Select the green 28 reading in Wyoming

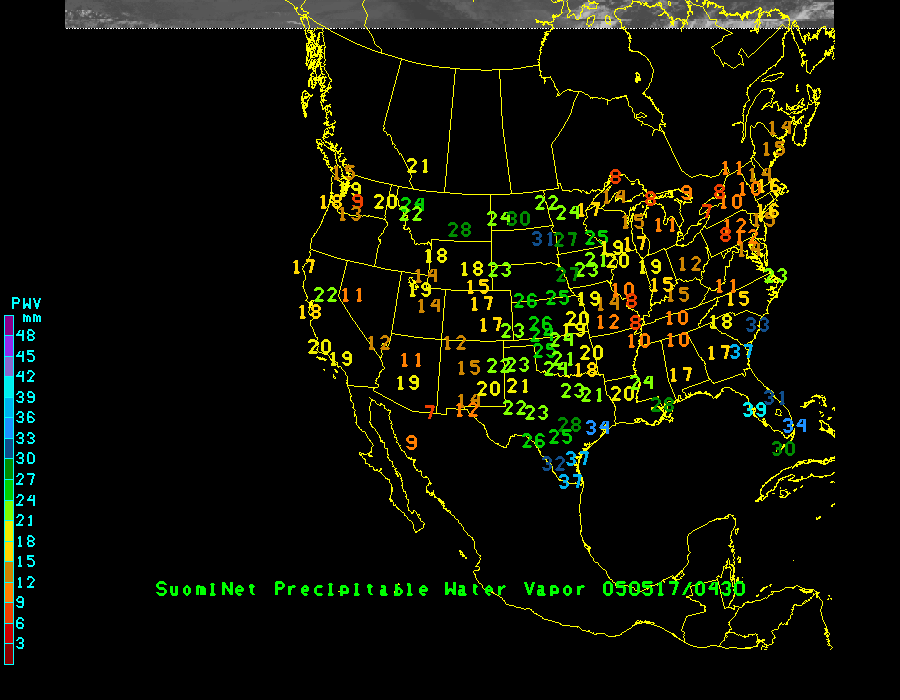459,230
